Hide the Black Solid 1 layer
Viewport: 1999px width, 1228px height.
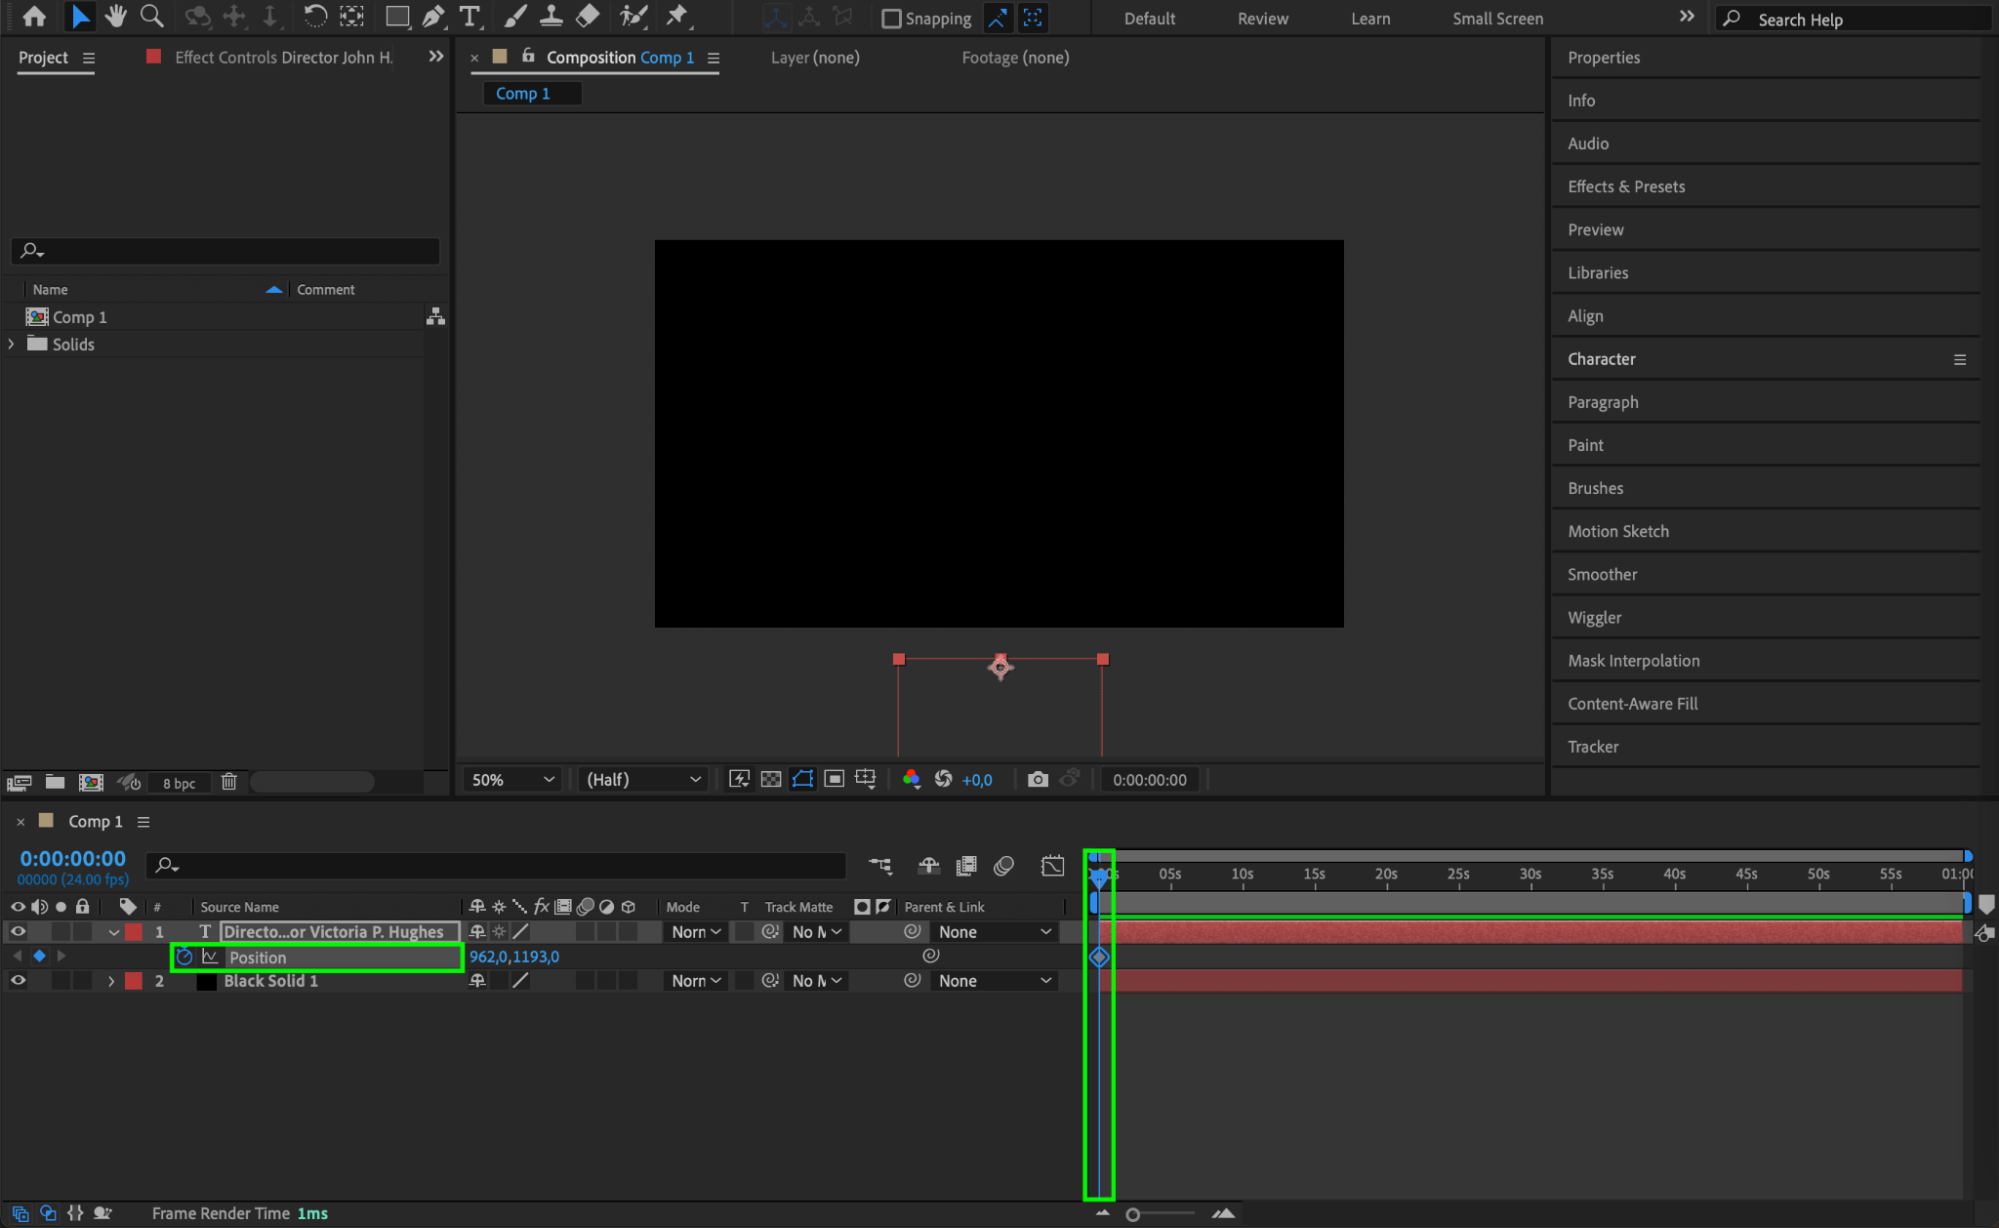click(x=18, y=981)
